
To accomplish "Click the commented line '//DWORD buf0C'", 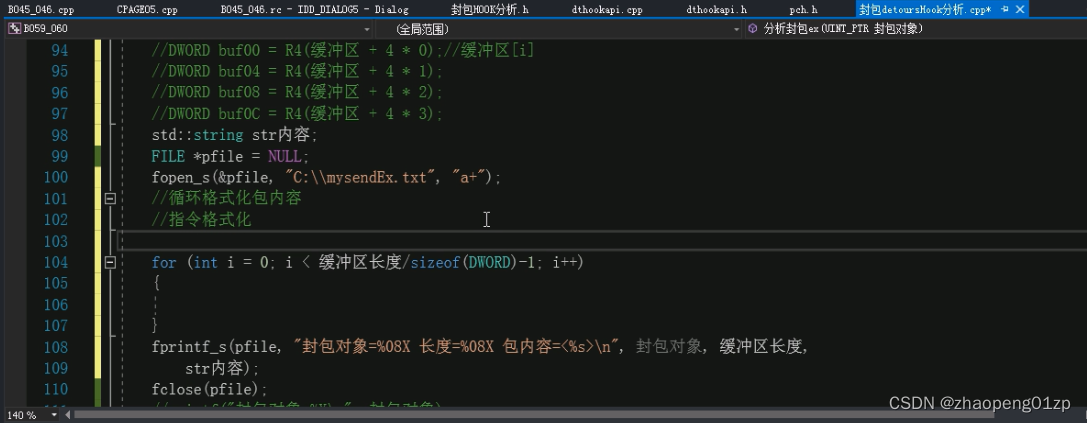I will [297, 114].
